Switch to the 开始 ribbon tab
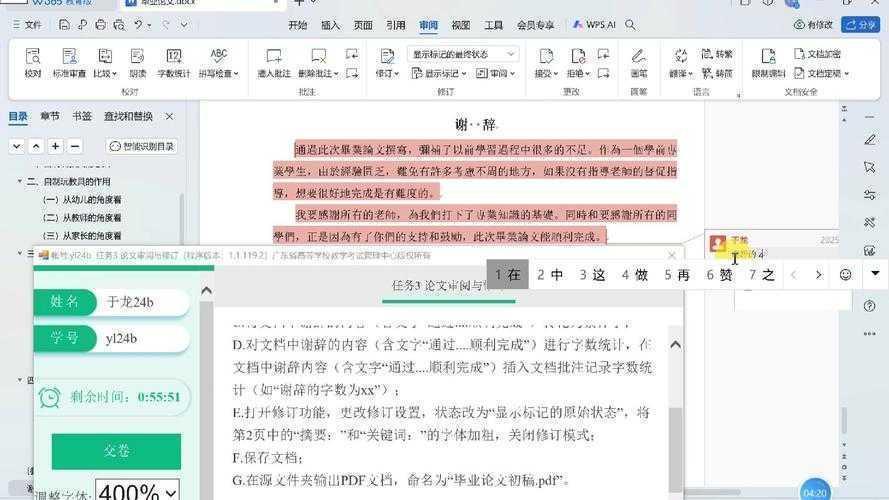Viewport: 889px width, 500px height. coord(298,25)
